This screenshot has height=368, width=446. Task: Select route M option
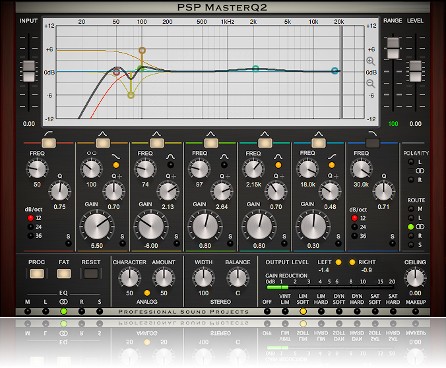[411, 209]
